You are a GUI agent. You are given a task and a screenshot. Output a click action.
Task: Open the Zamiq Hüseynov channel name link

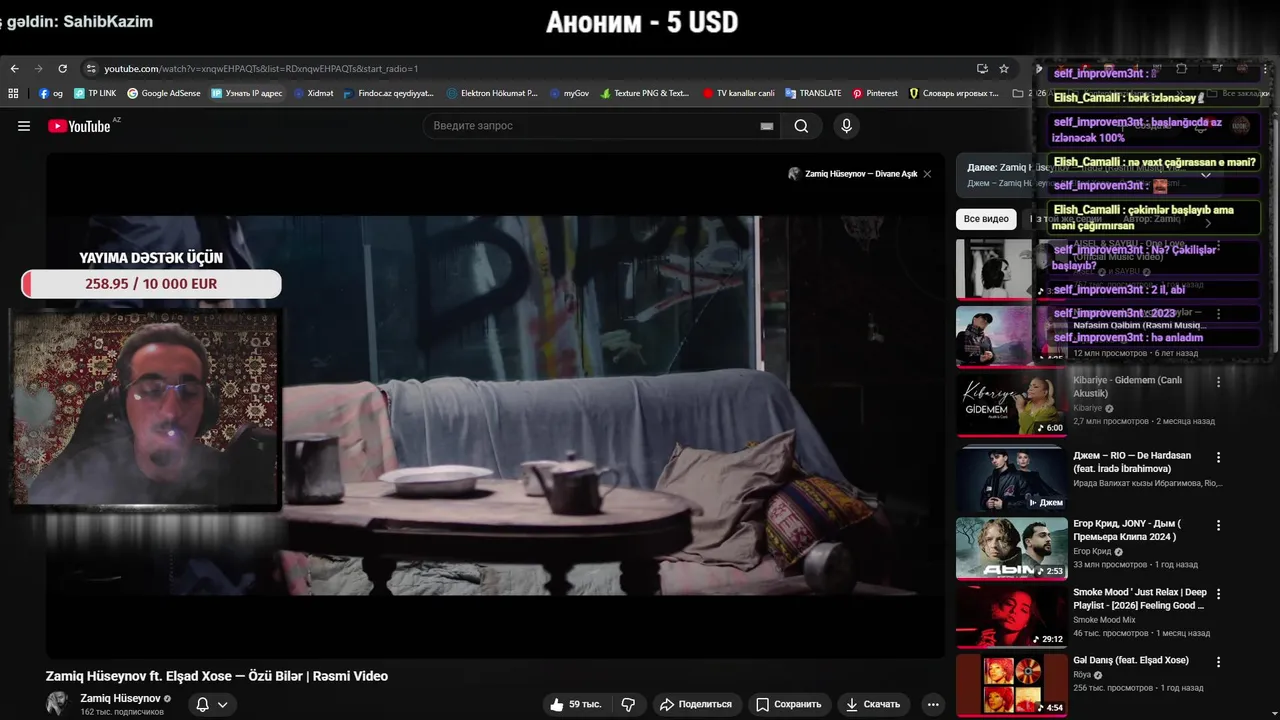pos(120,698)
